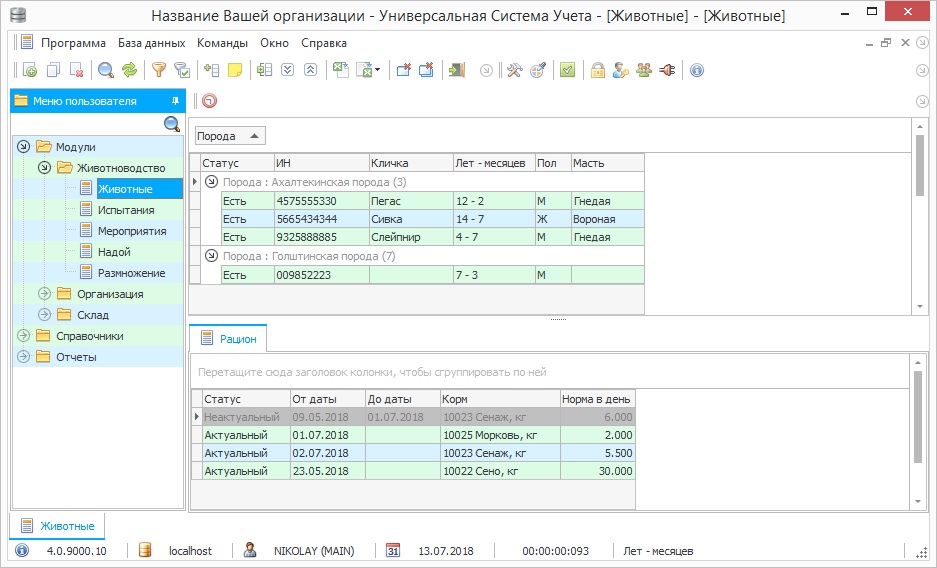Click the calendar icon in status bar
Image resolution: width=937 pixels, height=568 pixels.
click(393, 551)
